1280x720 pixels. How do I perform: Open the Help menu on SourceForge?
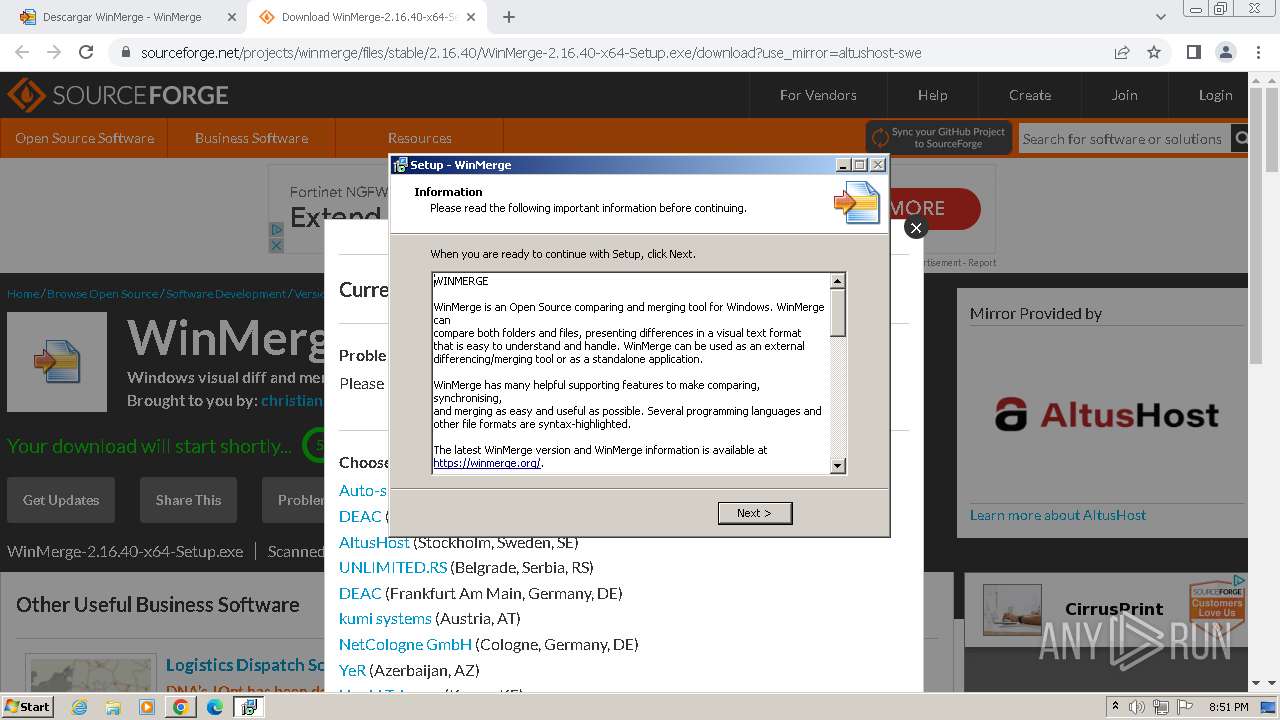pos(932,95)
